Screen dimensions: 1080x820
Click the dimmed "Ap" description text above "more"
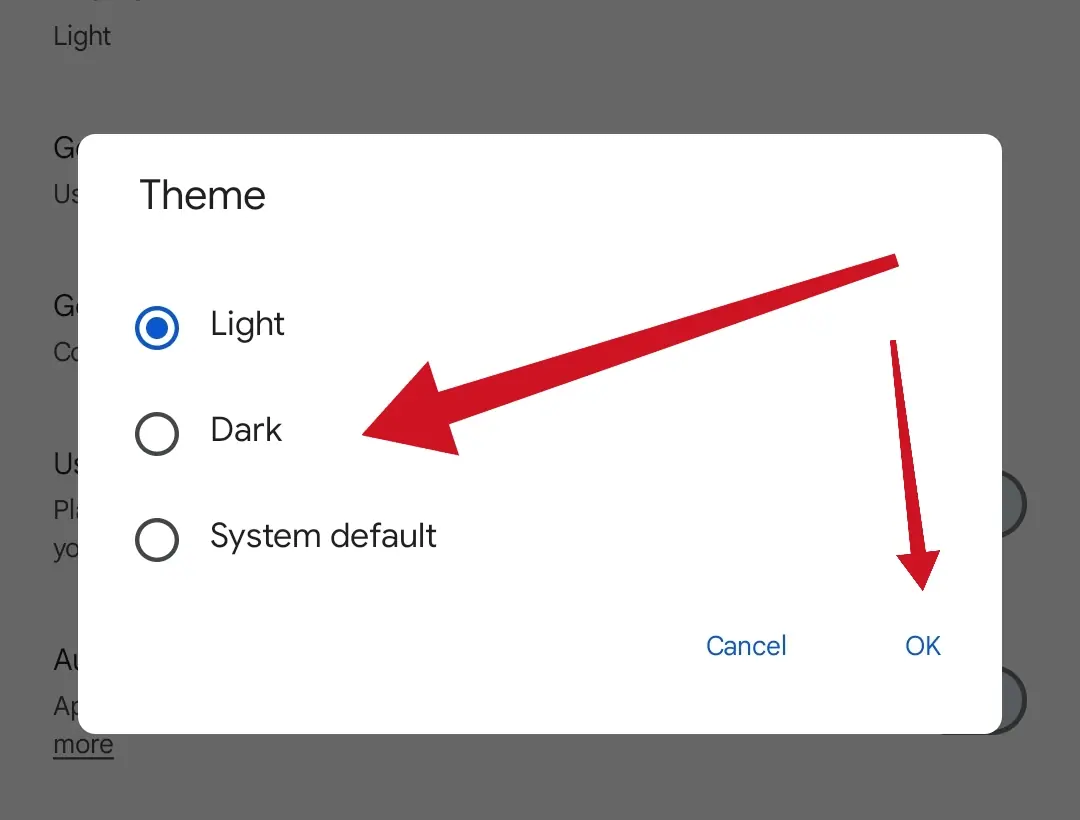pos(65,706)
